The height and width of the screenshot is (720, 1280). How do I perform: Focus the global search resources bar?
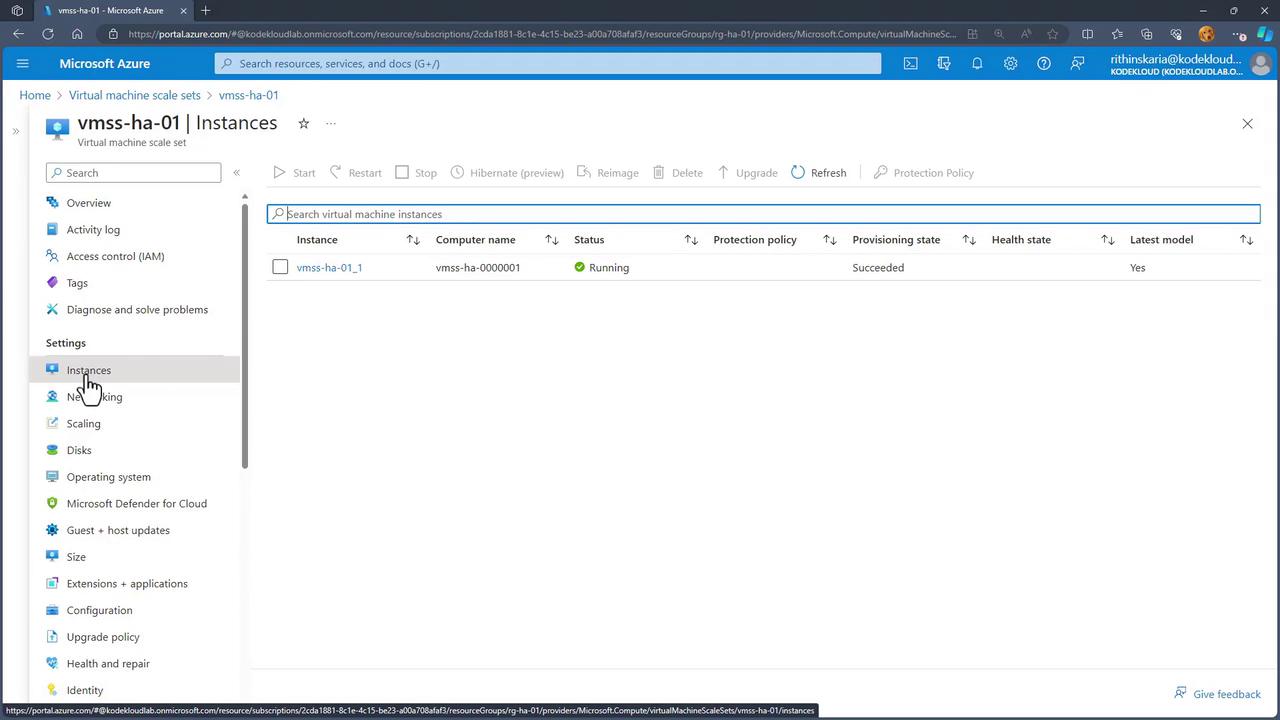tap(548, 63)
